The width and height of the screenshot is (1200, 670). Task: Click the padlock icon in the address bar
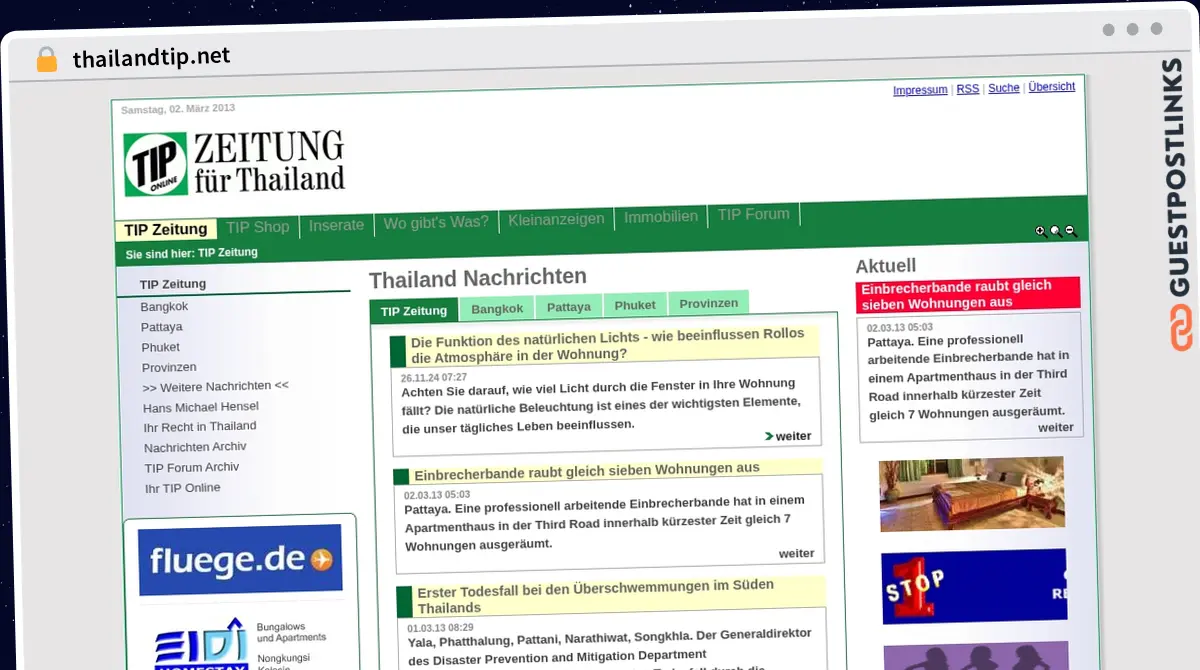(46, 58)
